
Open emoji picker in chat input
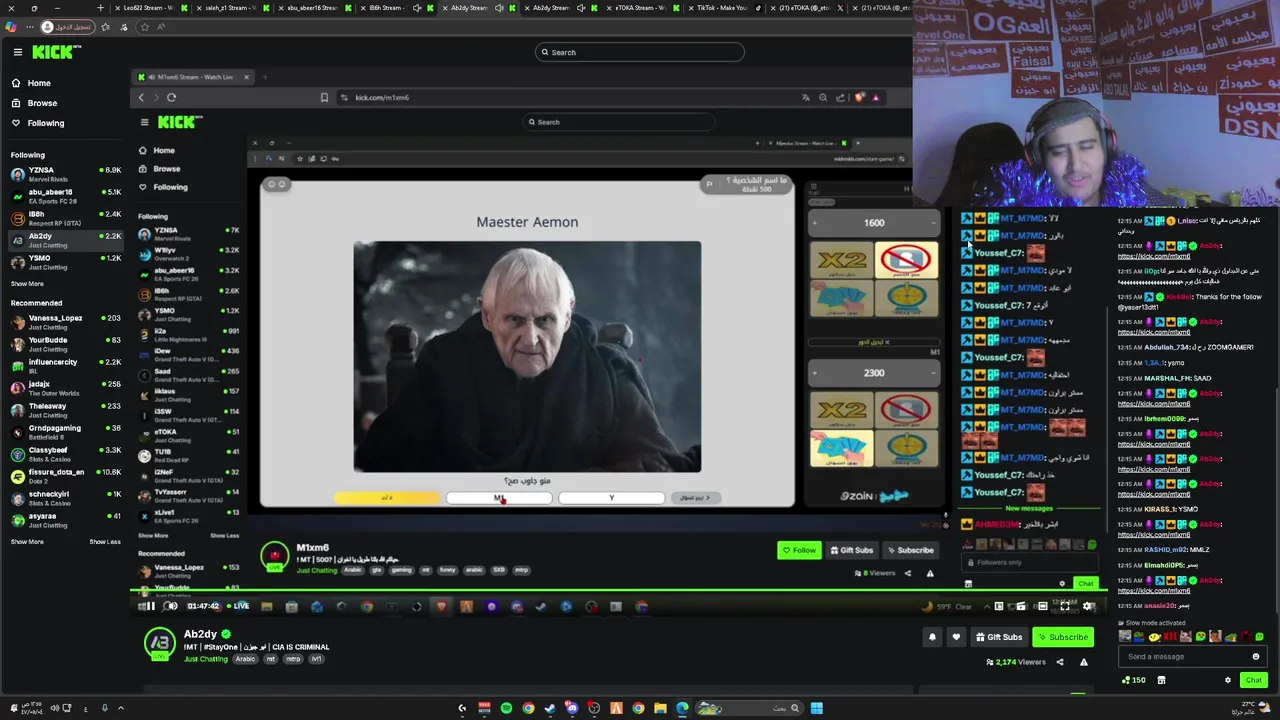pyautogui.click(x=1256, y=657)
